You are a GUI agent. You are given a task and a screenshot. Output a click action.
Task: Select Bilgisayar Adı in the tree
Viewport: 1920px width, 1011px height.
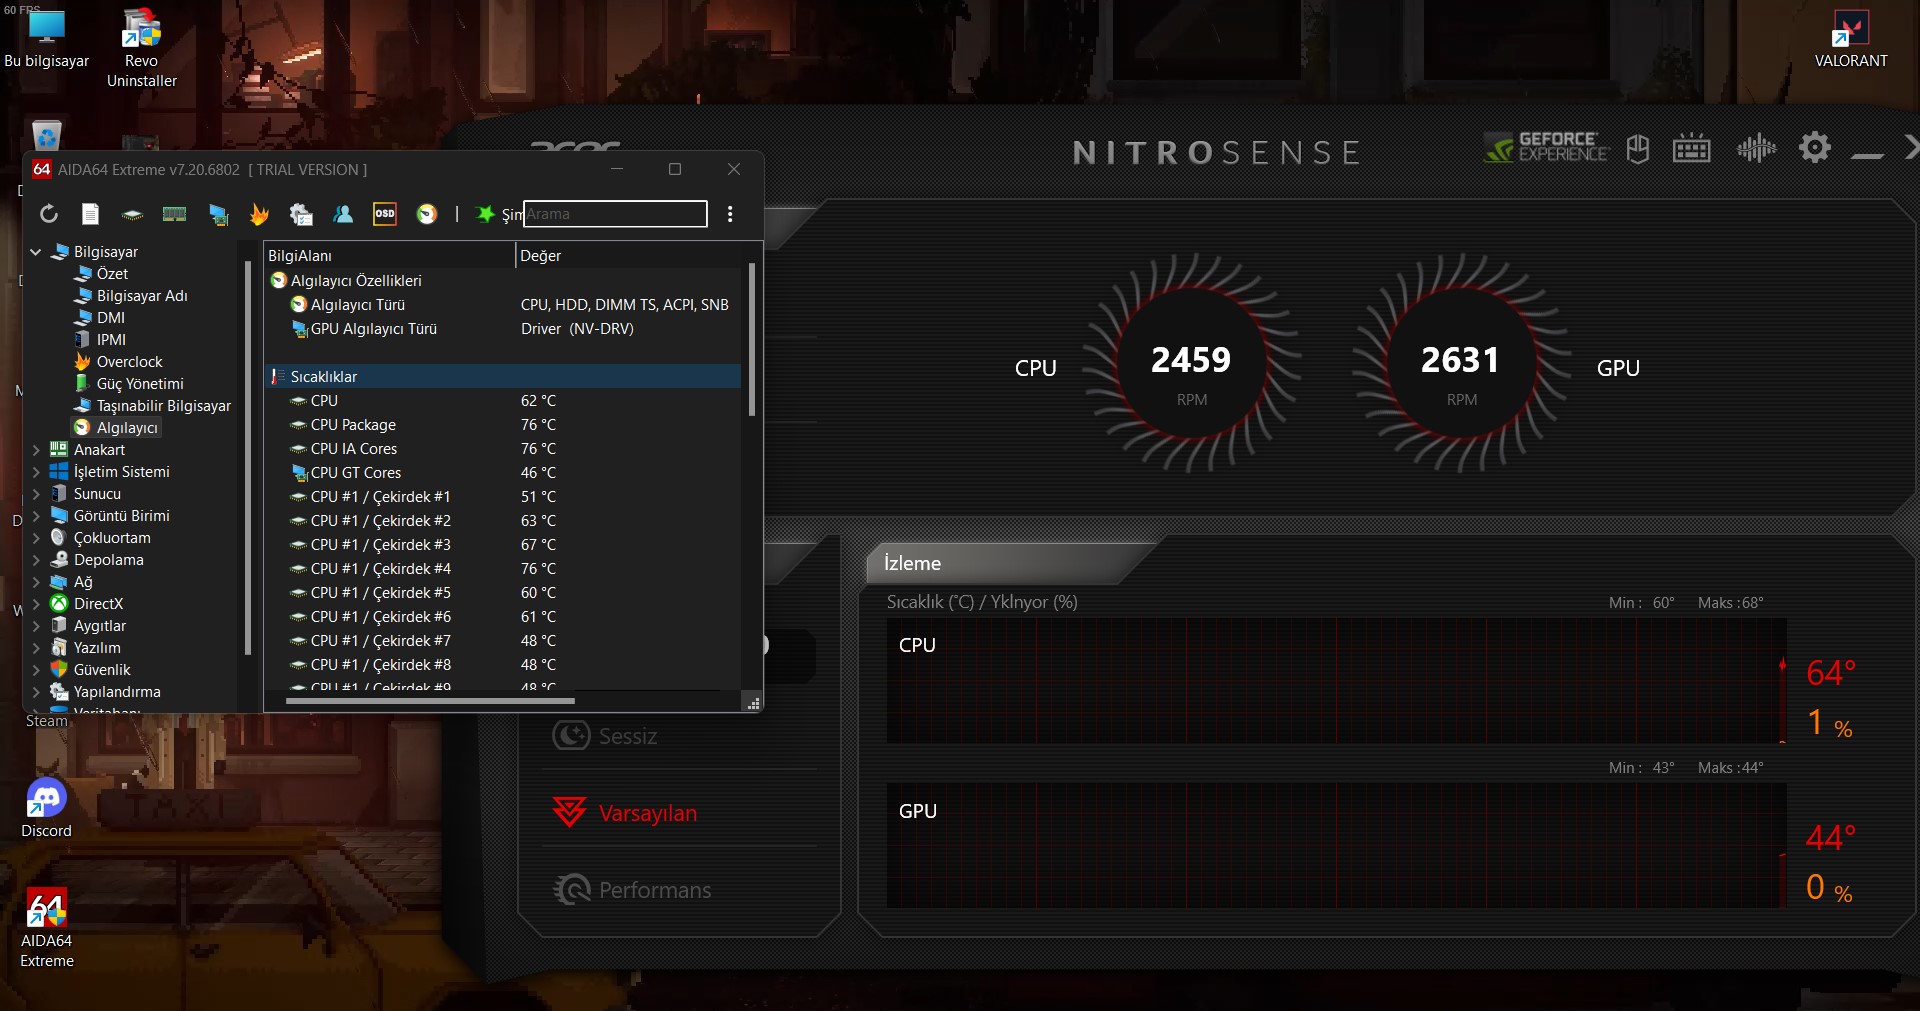point(142,296)
